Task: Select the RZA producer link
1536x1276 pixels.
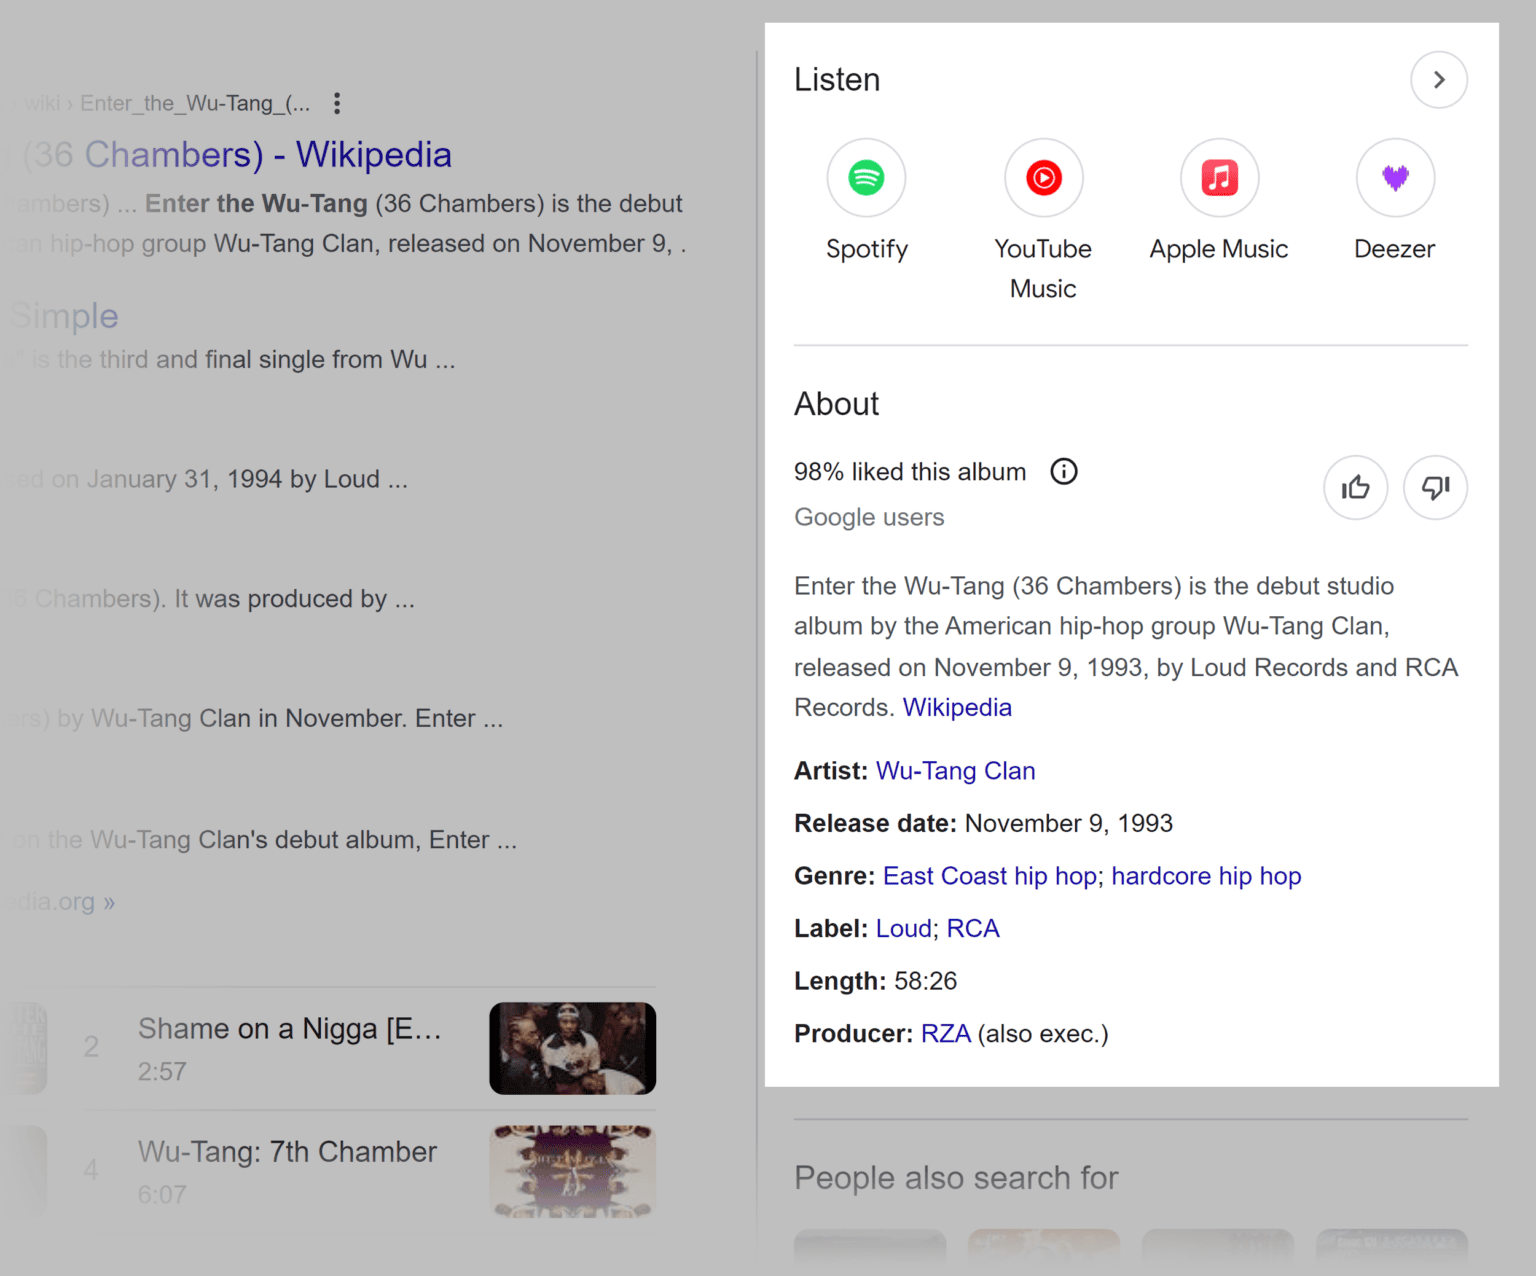Action: point(945,1034)
